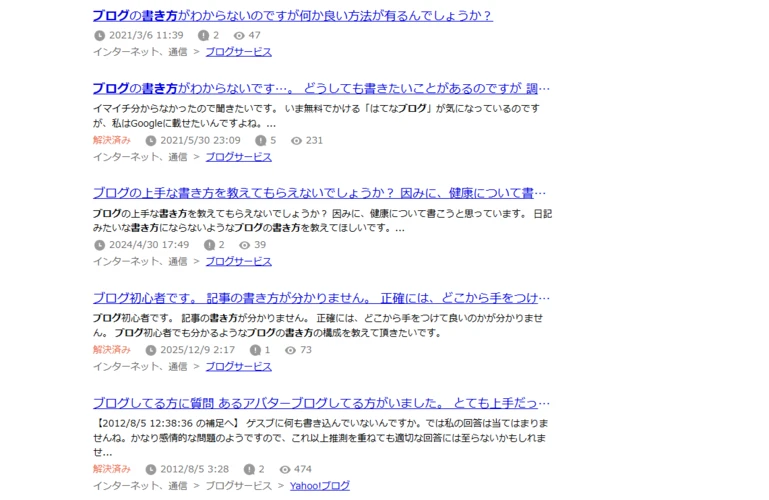The image size is (769, 500).
Task: Open ブログサービス category under the 2024/4/30 question
Action: [x=238, y=261]
